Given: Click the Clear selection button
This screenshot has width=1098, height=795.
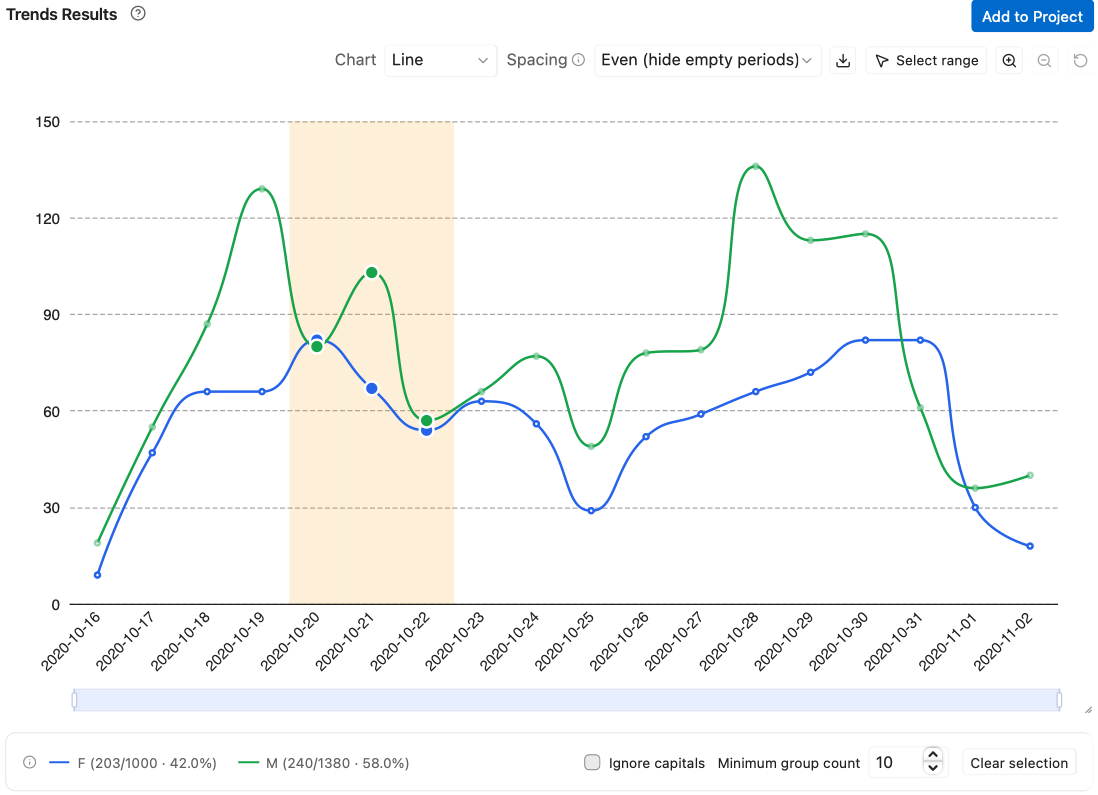Looking at the screenshot, I should coord(1019,763).
